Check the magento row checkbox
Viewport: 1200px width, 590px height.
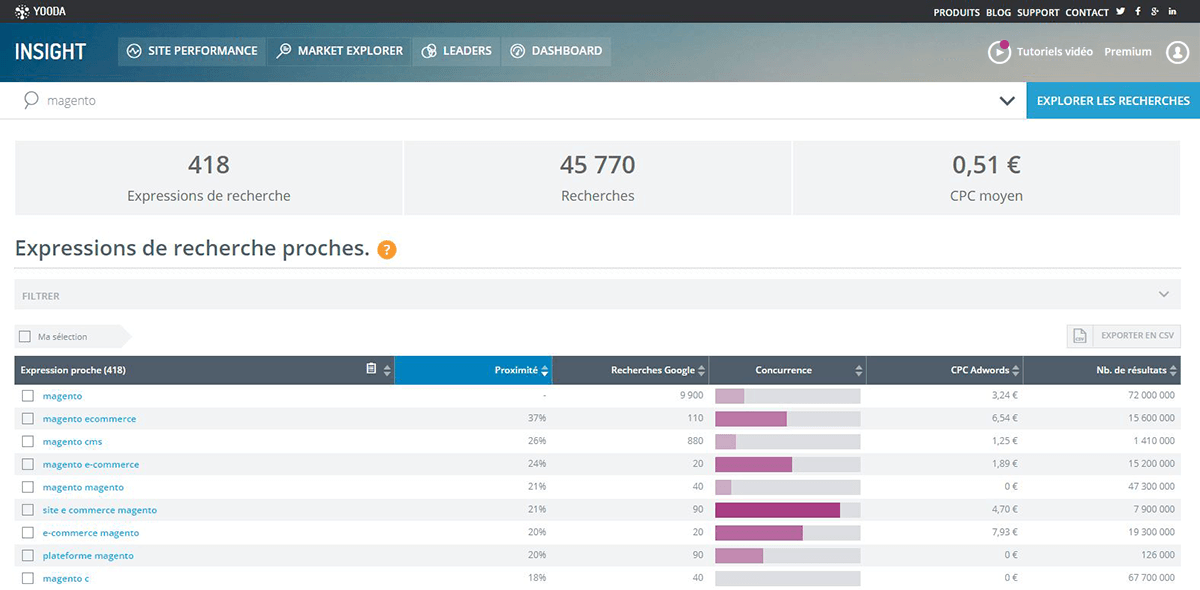click(28, 396)
